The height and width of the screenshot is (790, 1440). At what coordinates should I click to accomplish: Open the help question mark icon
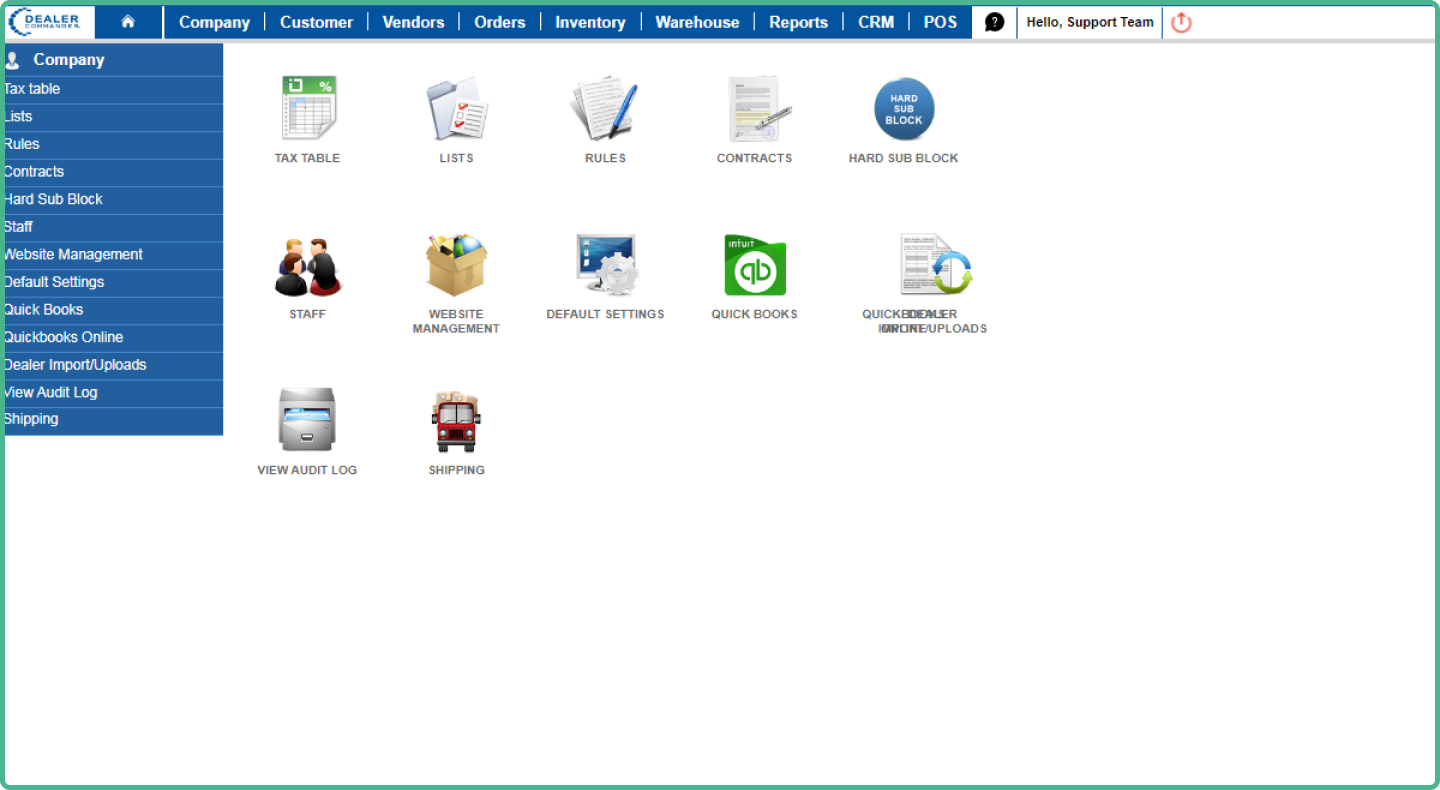point(994,22)
